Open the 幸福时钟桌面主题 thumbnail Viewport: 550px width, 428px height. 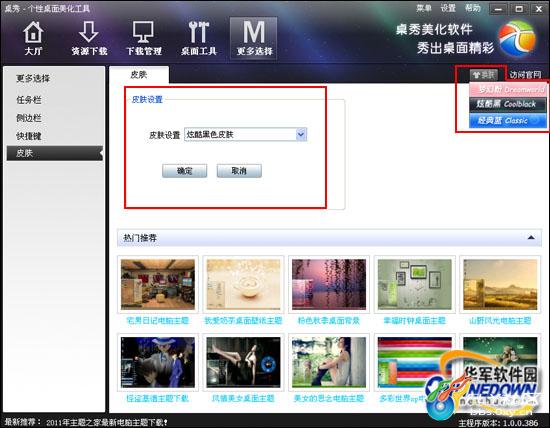coord(415,285)
